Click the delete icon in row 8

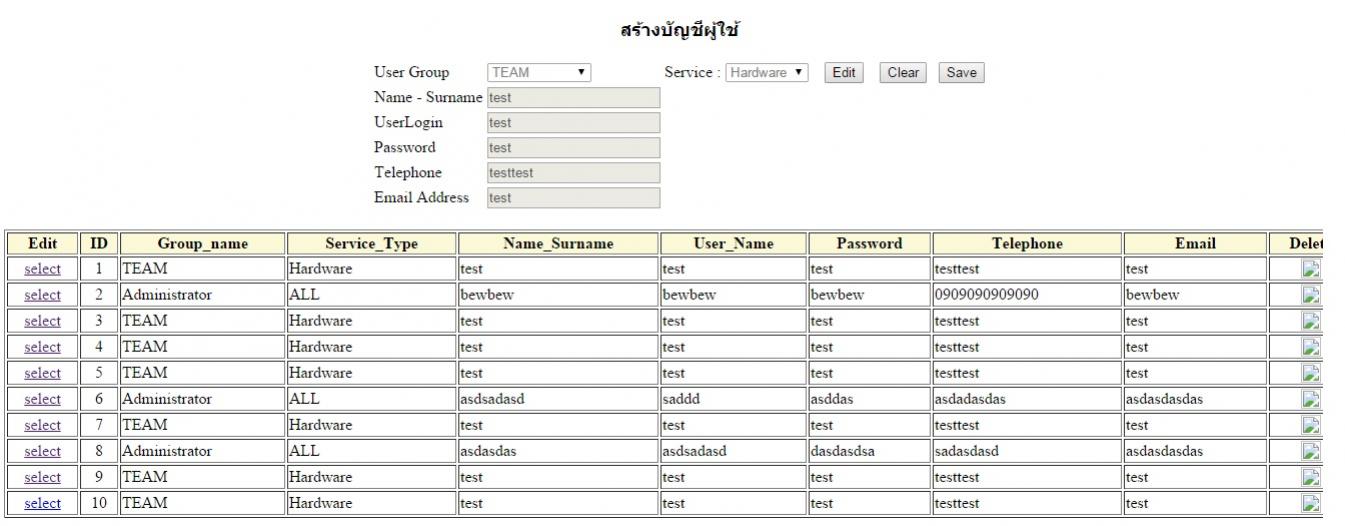click(x=1310, y=451)
